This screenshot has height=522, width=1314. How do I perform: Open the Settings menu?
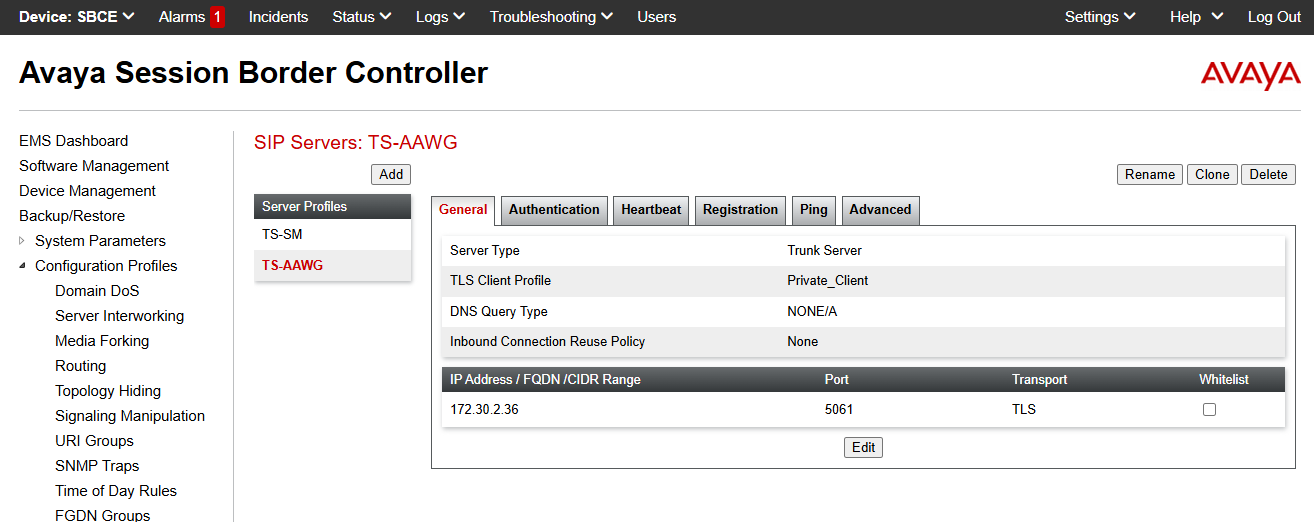(1100, 17)
